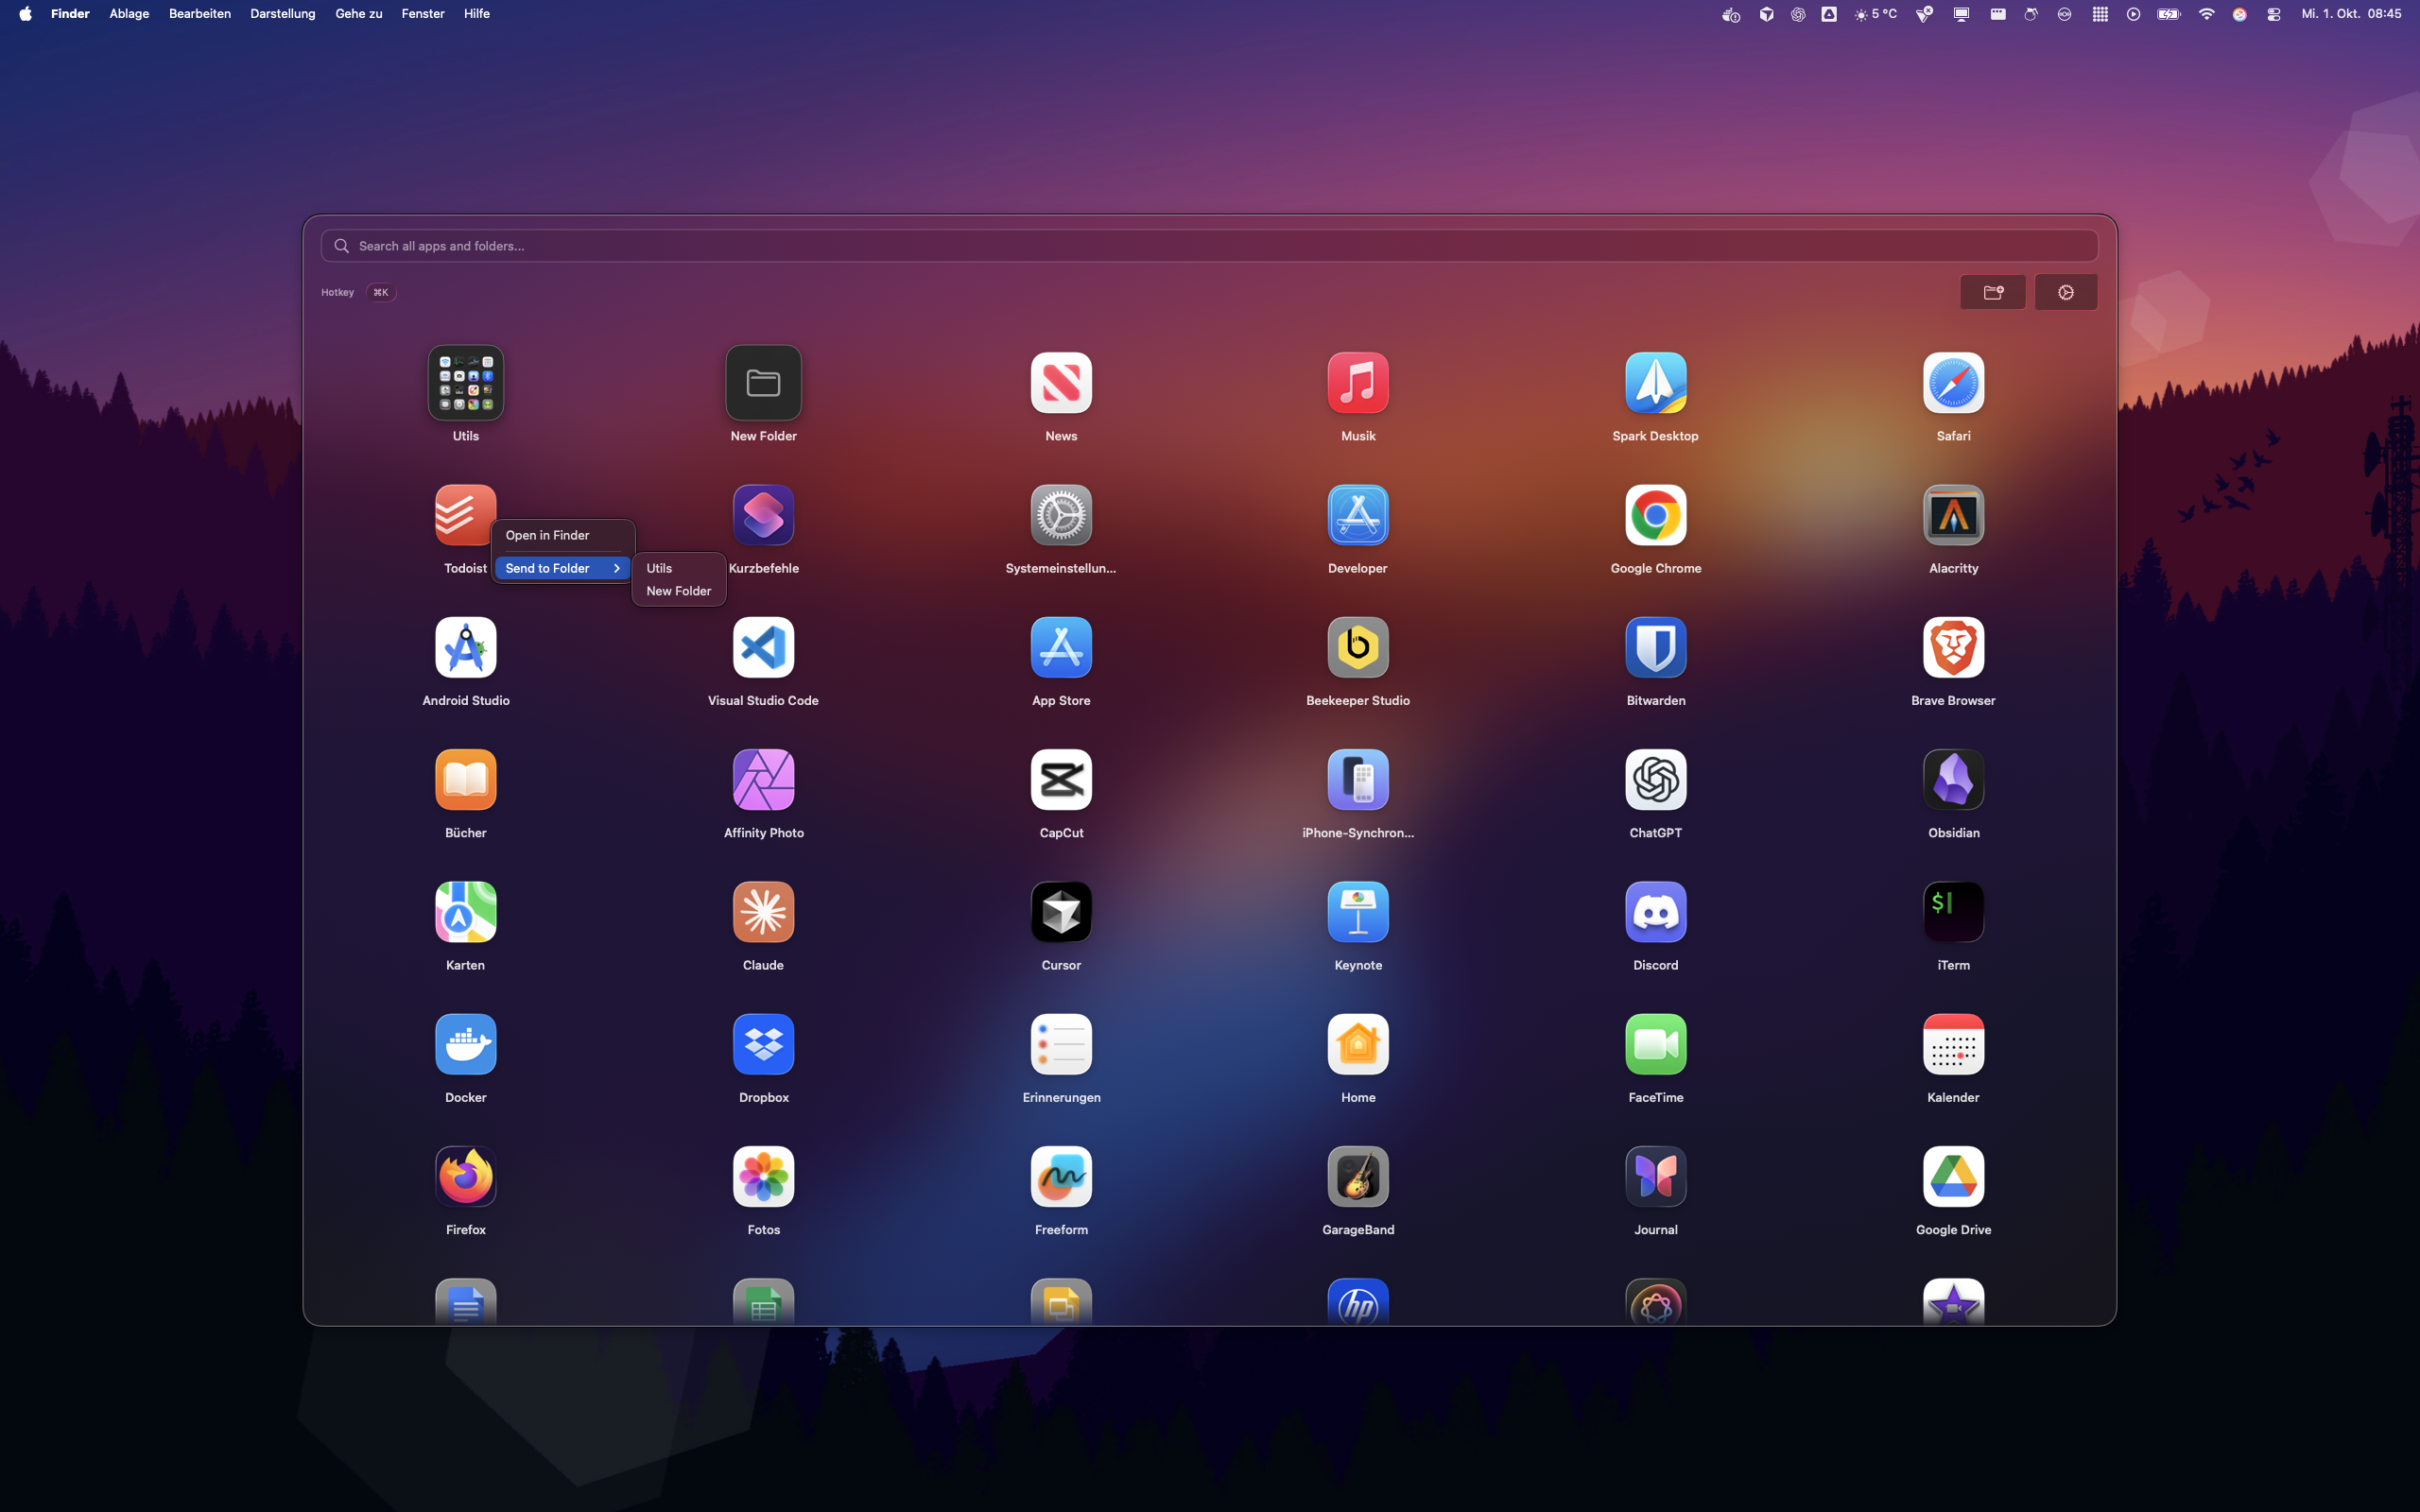Open the Control Center menu bar icon

[2273, 14]
